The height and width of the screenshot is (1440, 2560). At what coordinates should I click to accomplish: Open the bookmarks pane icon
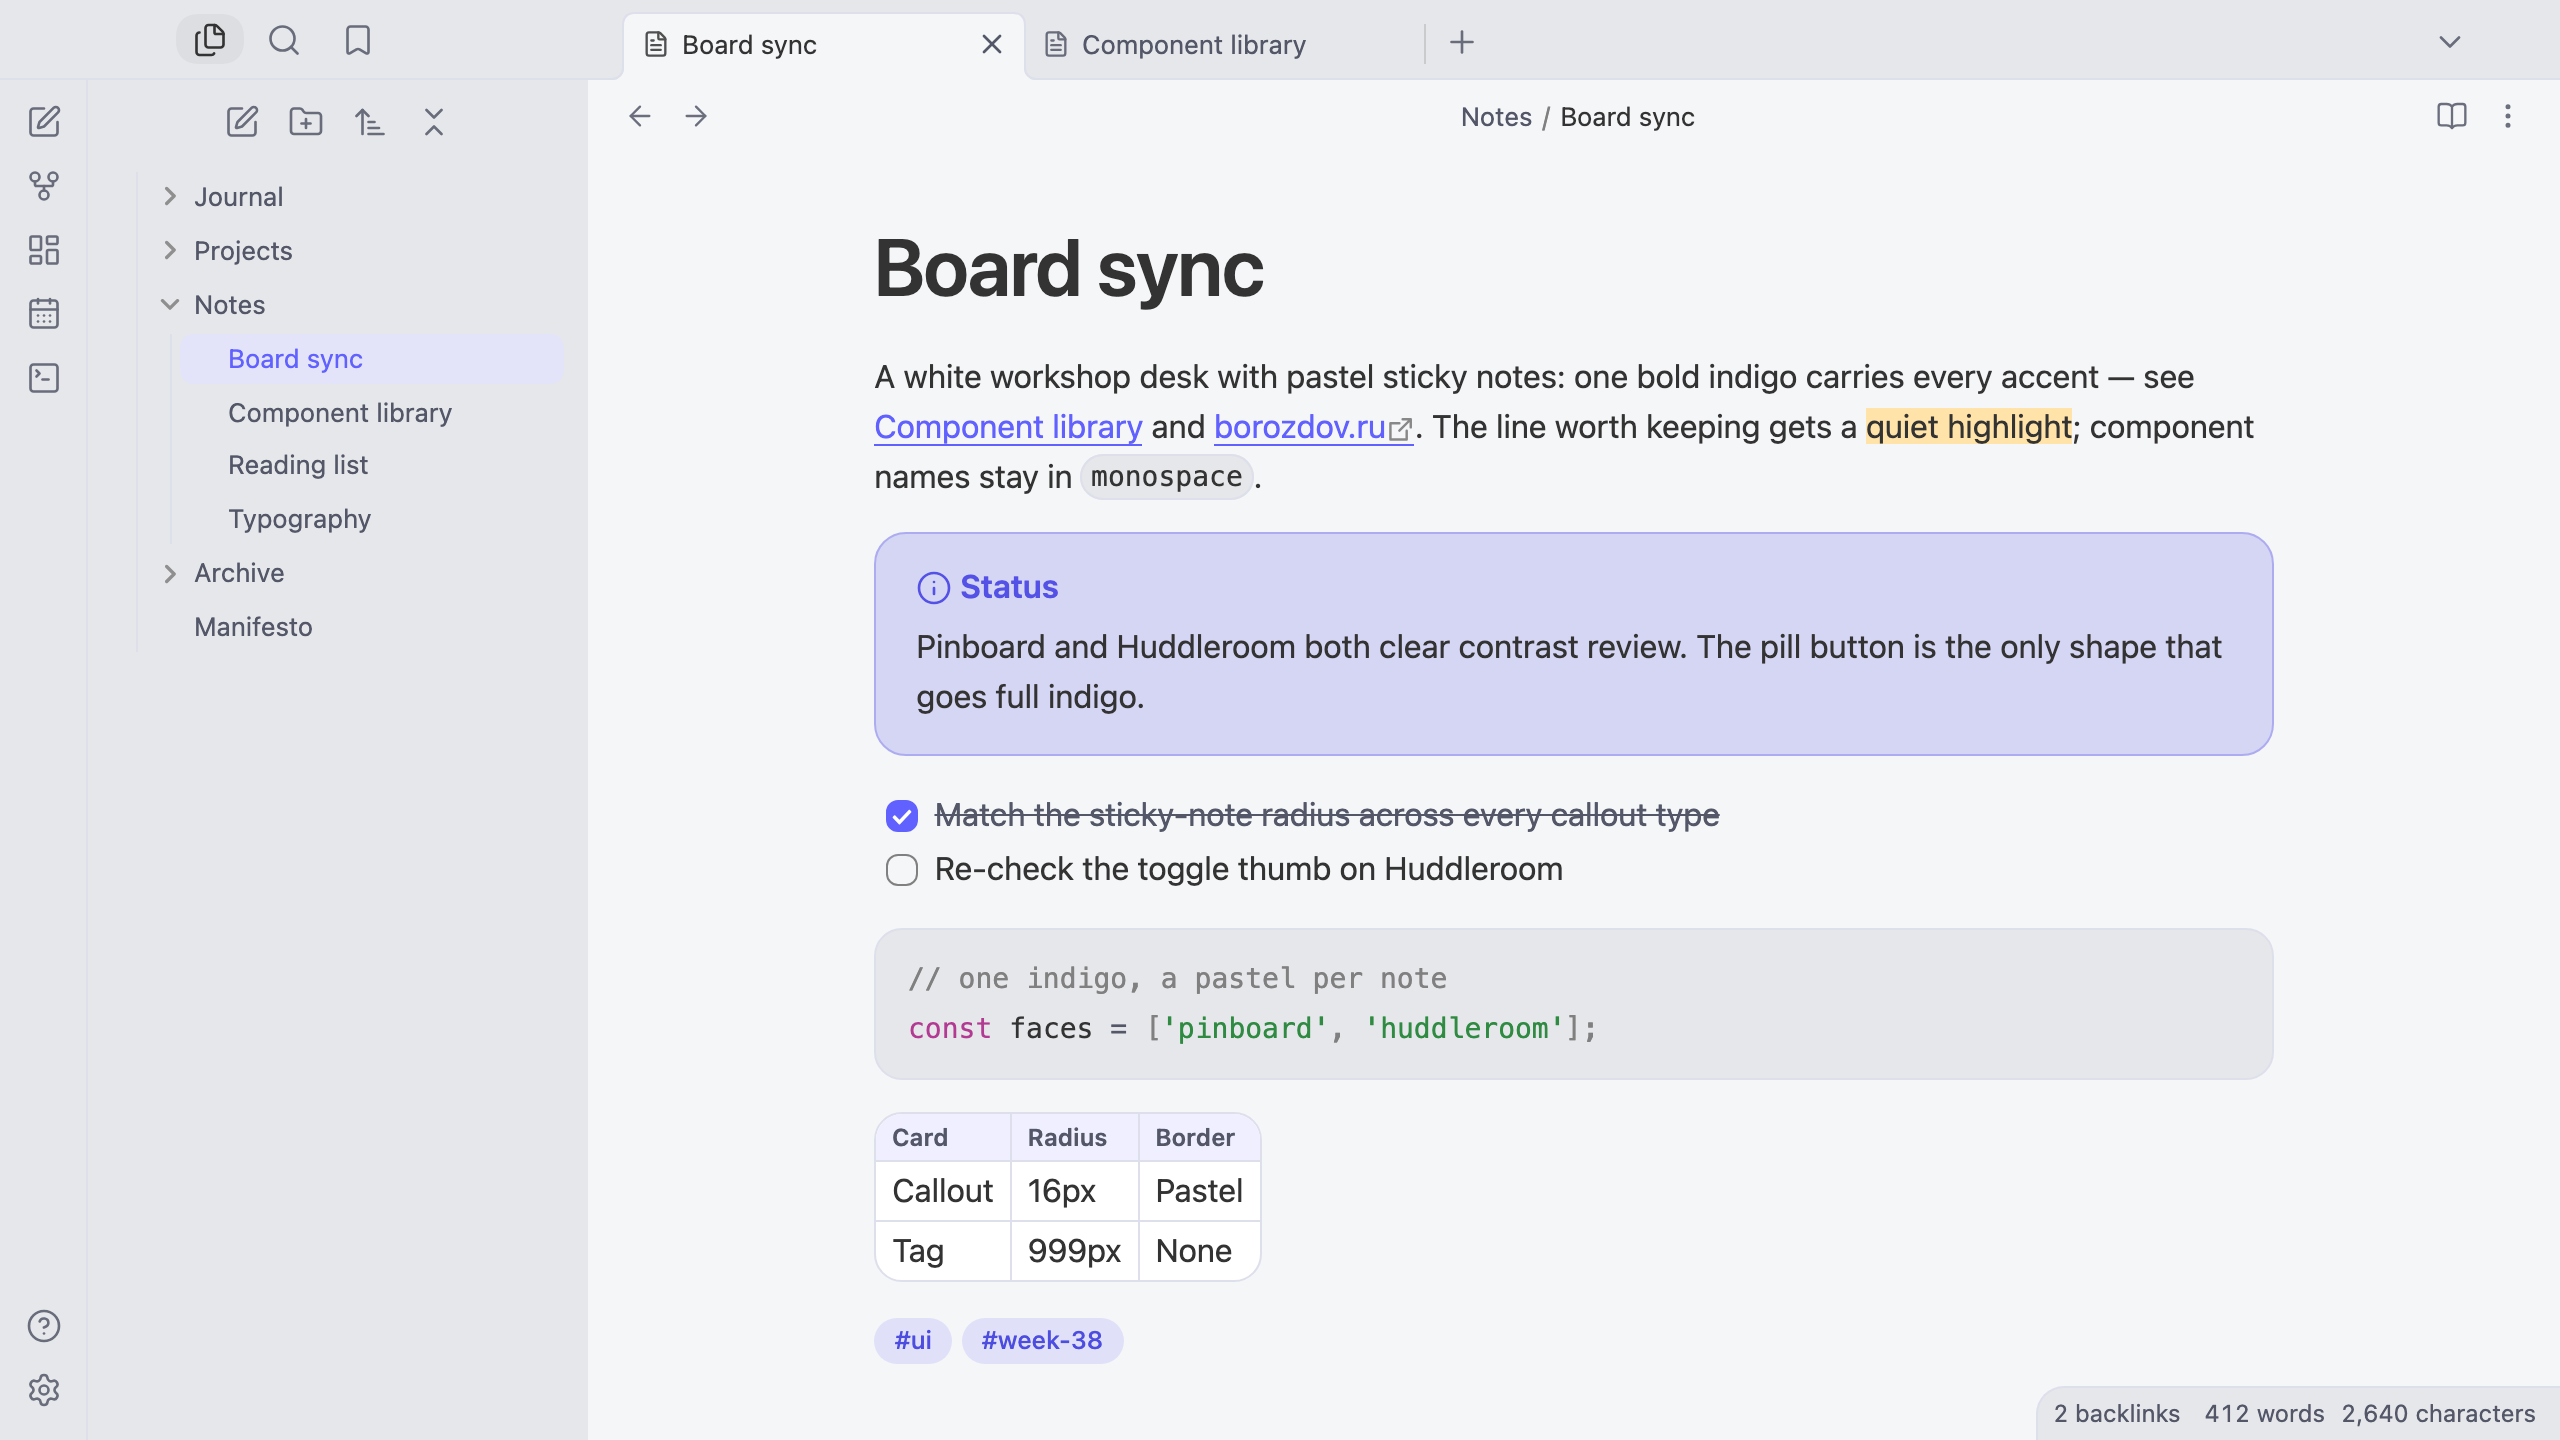tap(358, 40)
